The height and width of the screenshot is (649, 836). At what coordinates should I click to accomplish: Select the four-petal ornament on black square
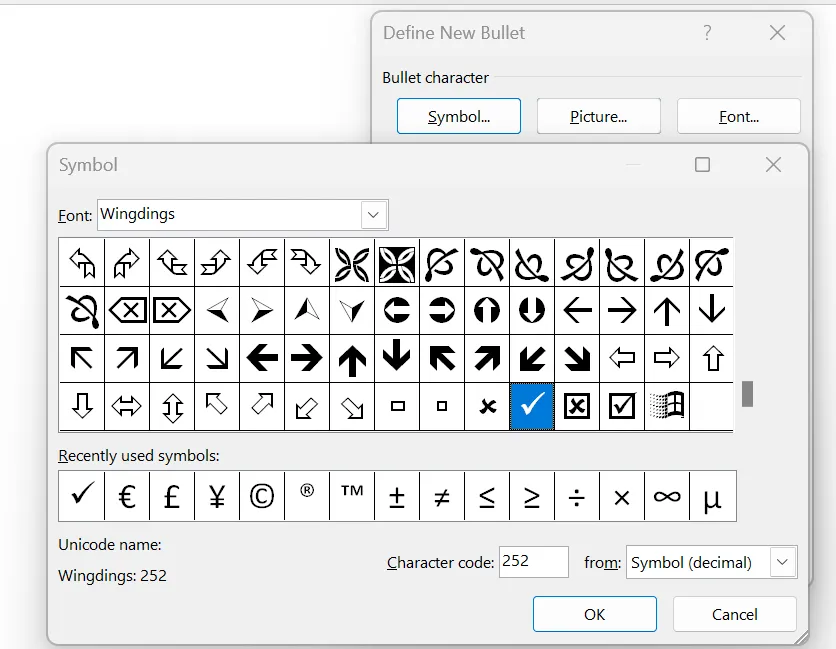pos(397,263)
